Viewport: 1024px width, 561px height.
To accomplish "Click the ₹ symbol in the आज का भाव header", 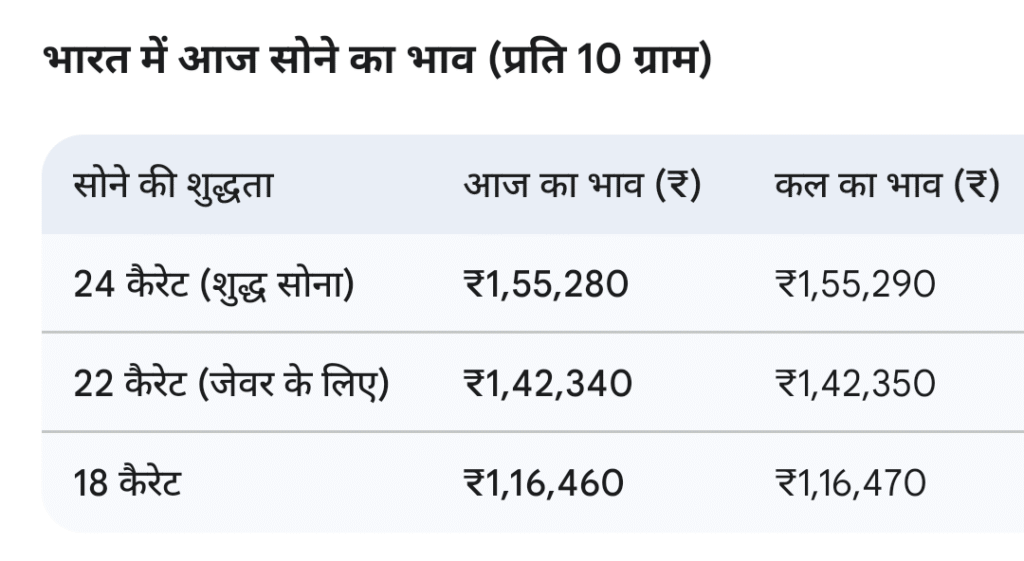I will [x=678, y=186].
